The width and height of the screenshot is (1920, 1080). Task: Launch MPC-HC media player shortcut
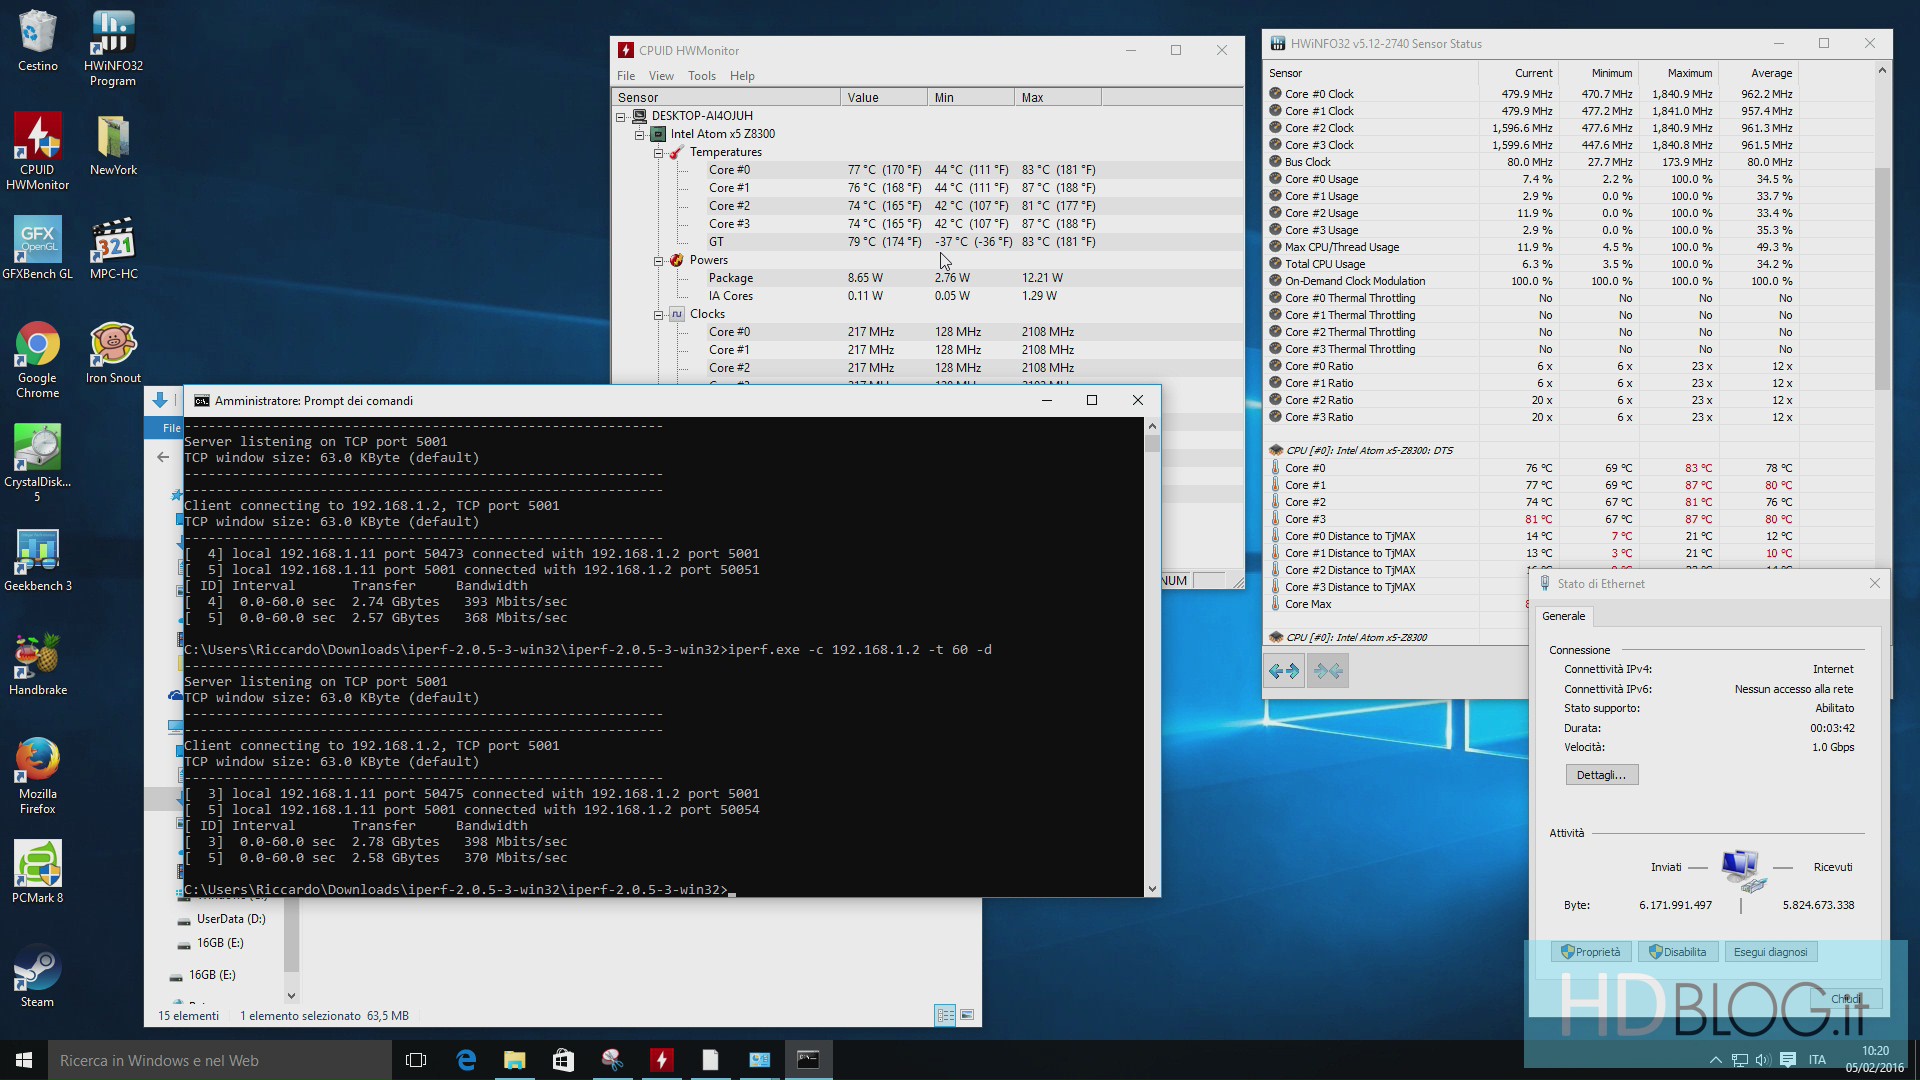[113, 247]
